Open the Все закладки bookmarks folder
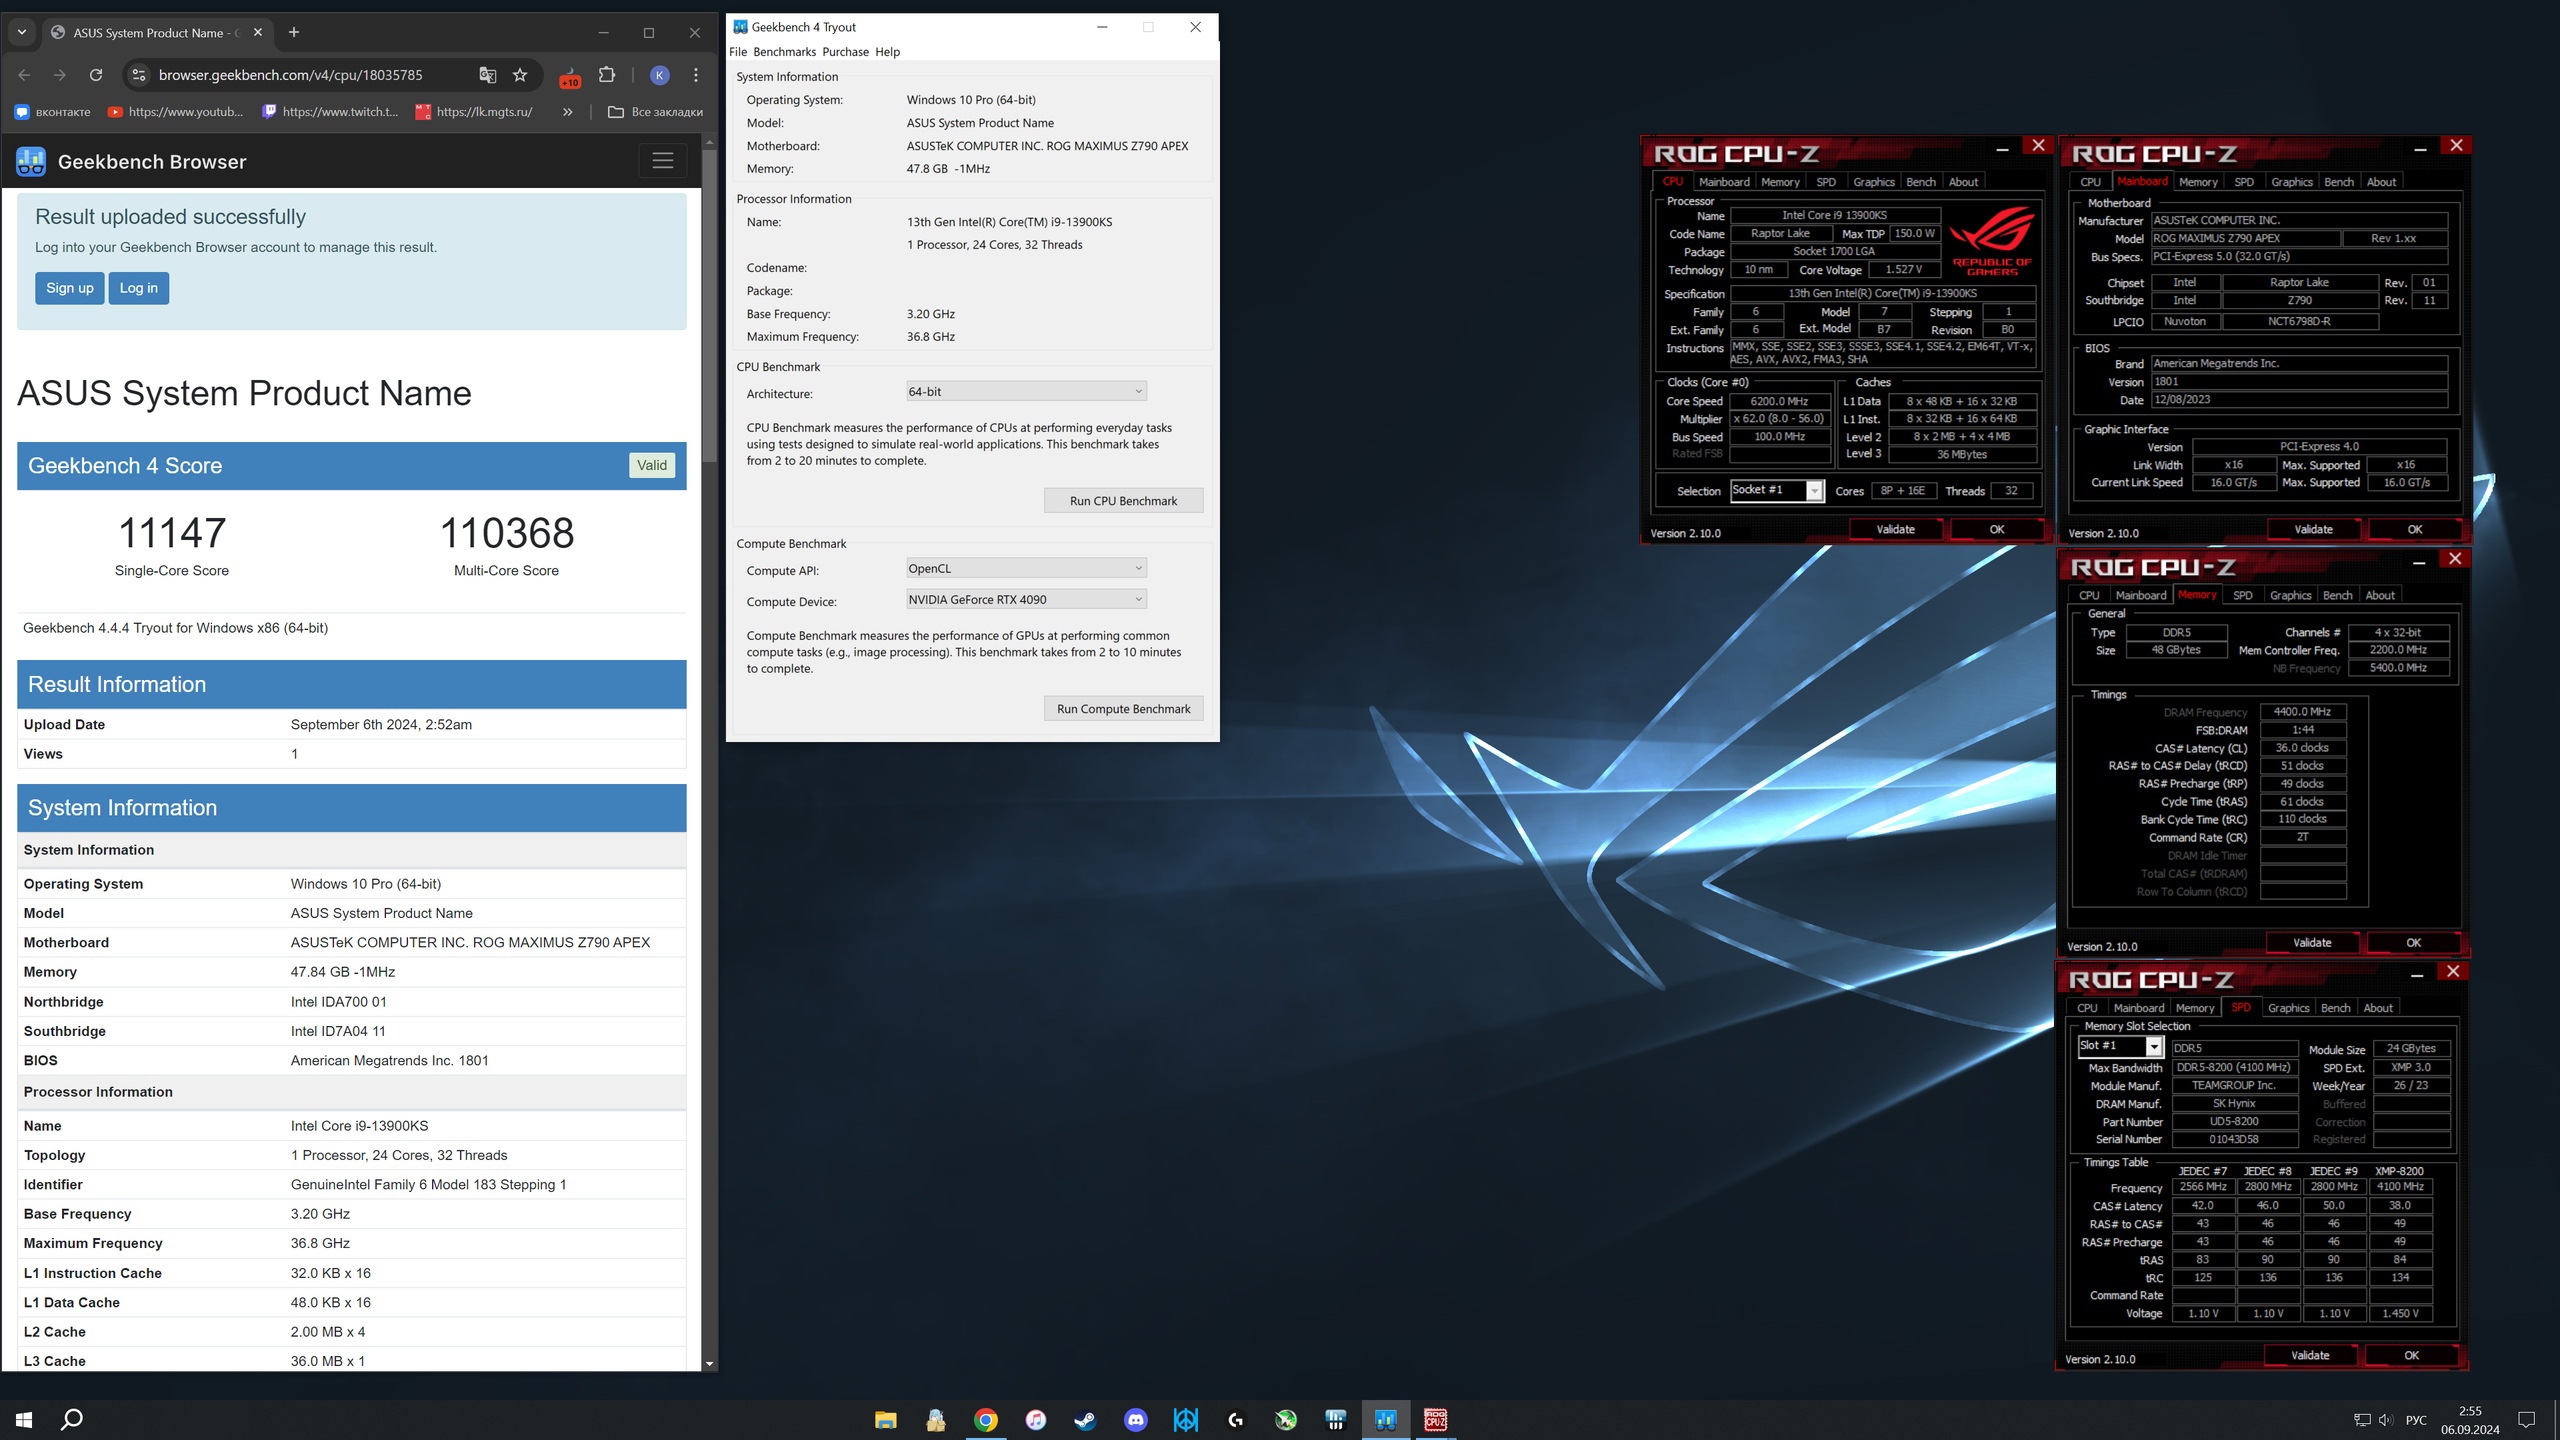This screenshot has width=2560, height=1440. 656,112
